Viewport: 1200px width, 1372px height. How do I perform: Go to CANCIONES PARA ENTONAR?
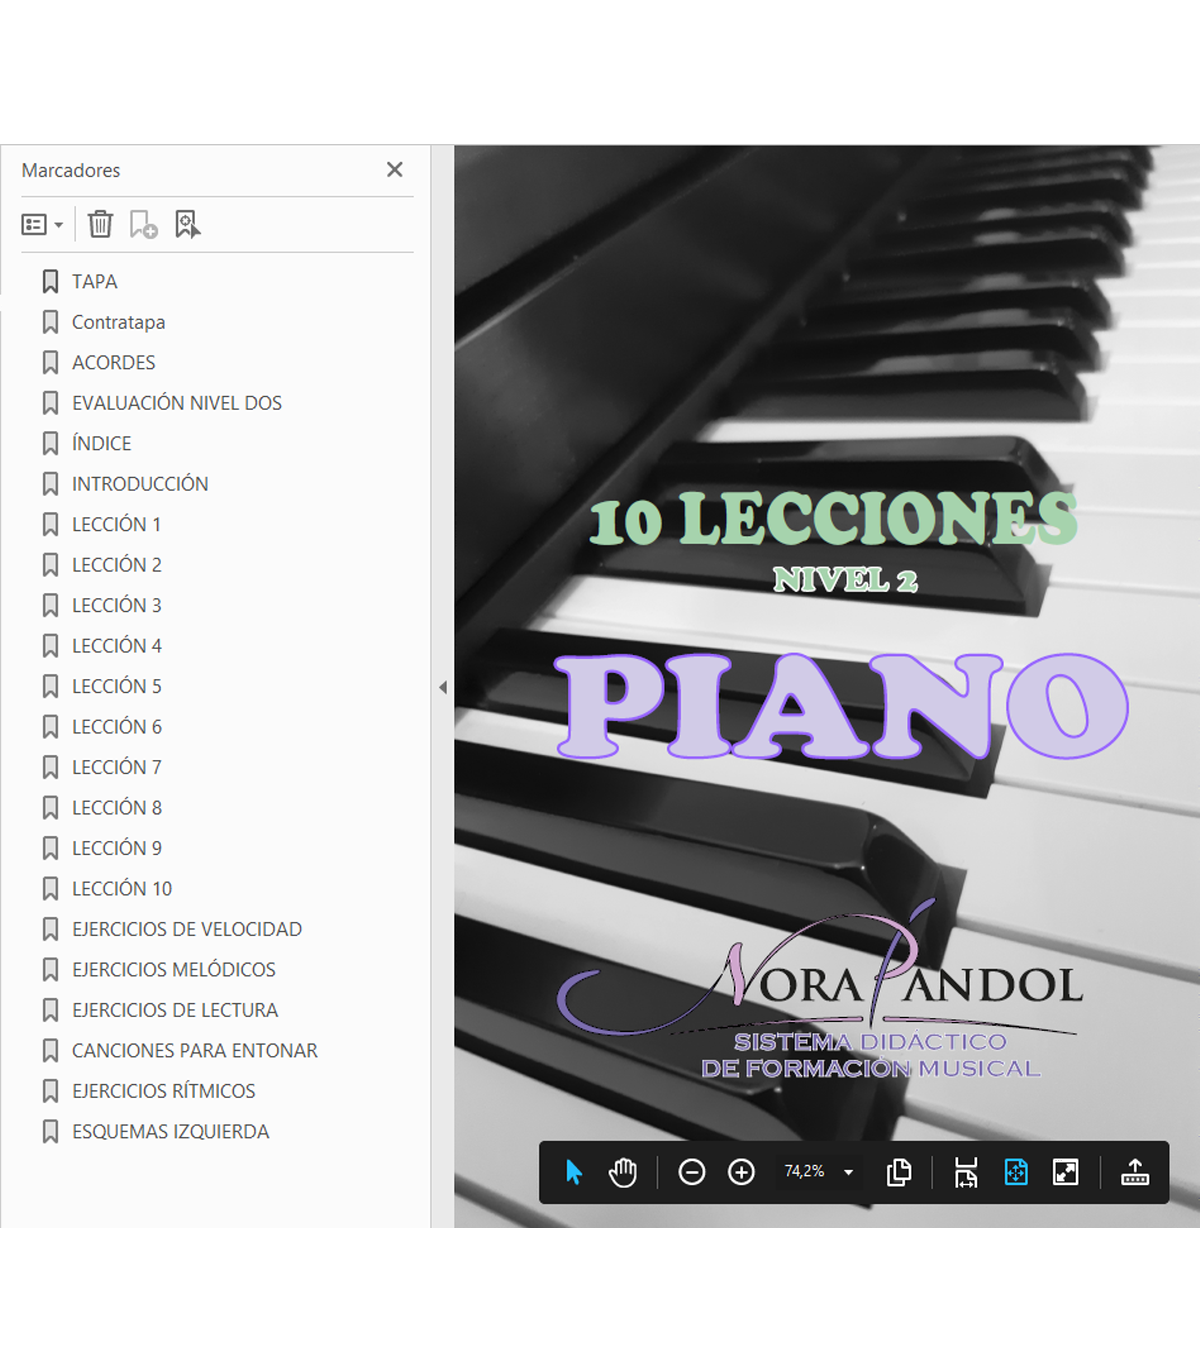click(x=194, y=1051)
